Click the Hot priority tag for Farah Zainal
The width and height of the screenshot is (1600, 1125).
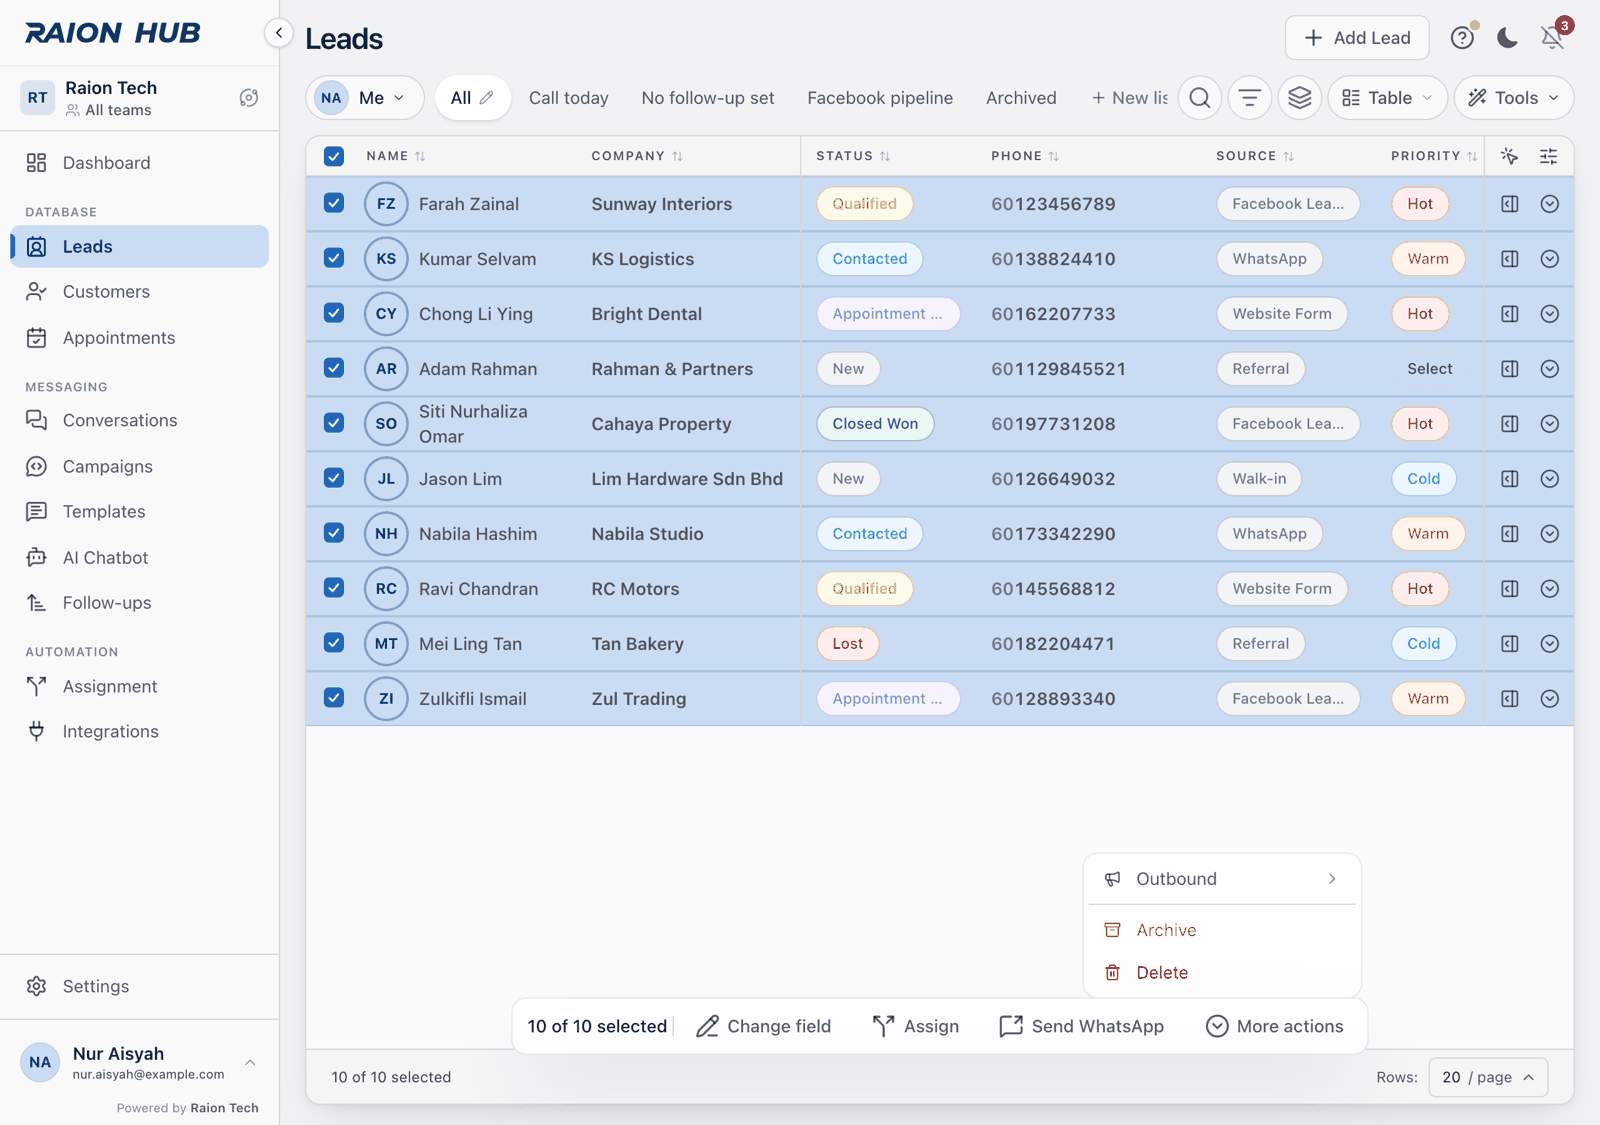(x=1420, y=204)
